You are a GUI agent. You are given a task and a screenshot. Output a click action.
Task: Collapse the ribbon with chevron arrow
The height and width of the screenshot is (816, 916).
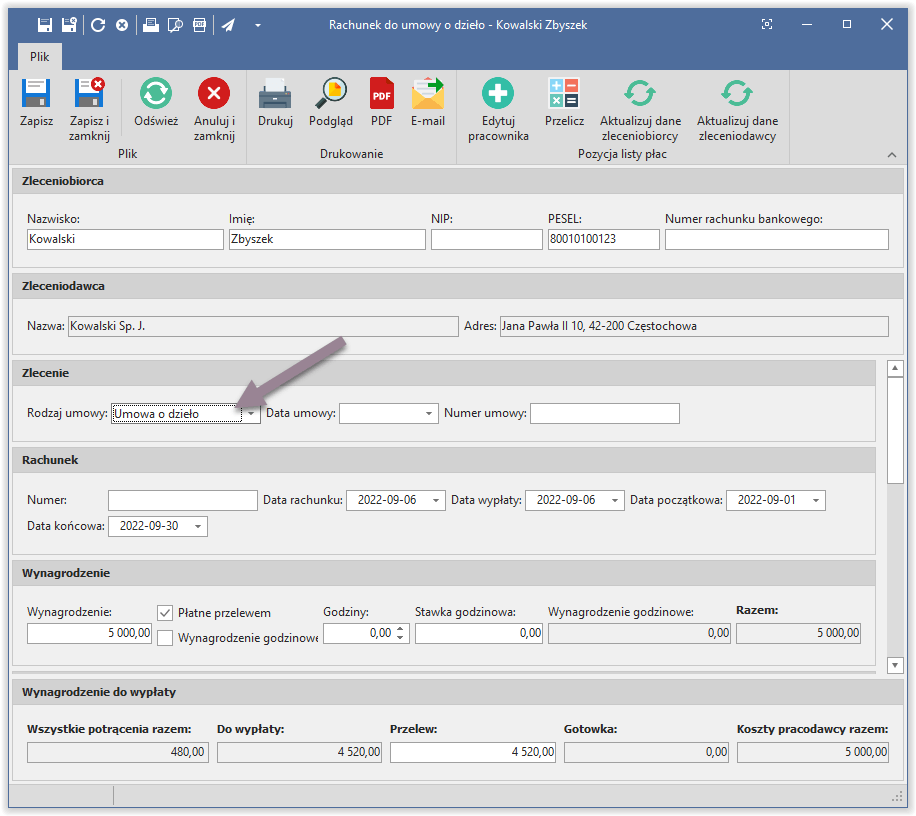tap(891, 154)
